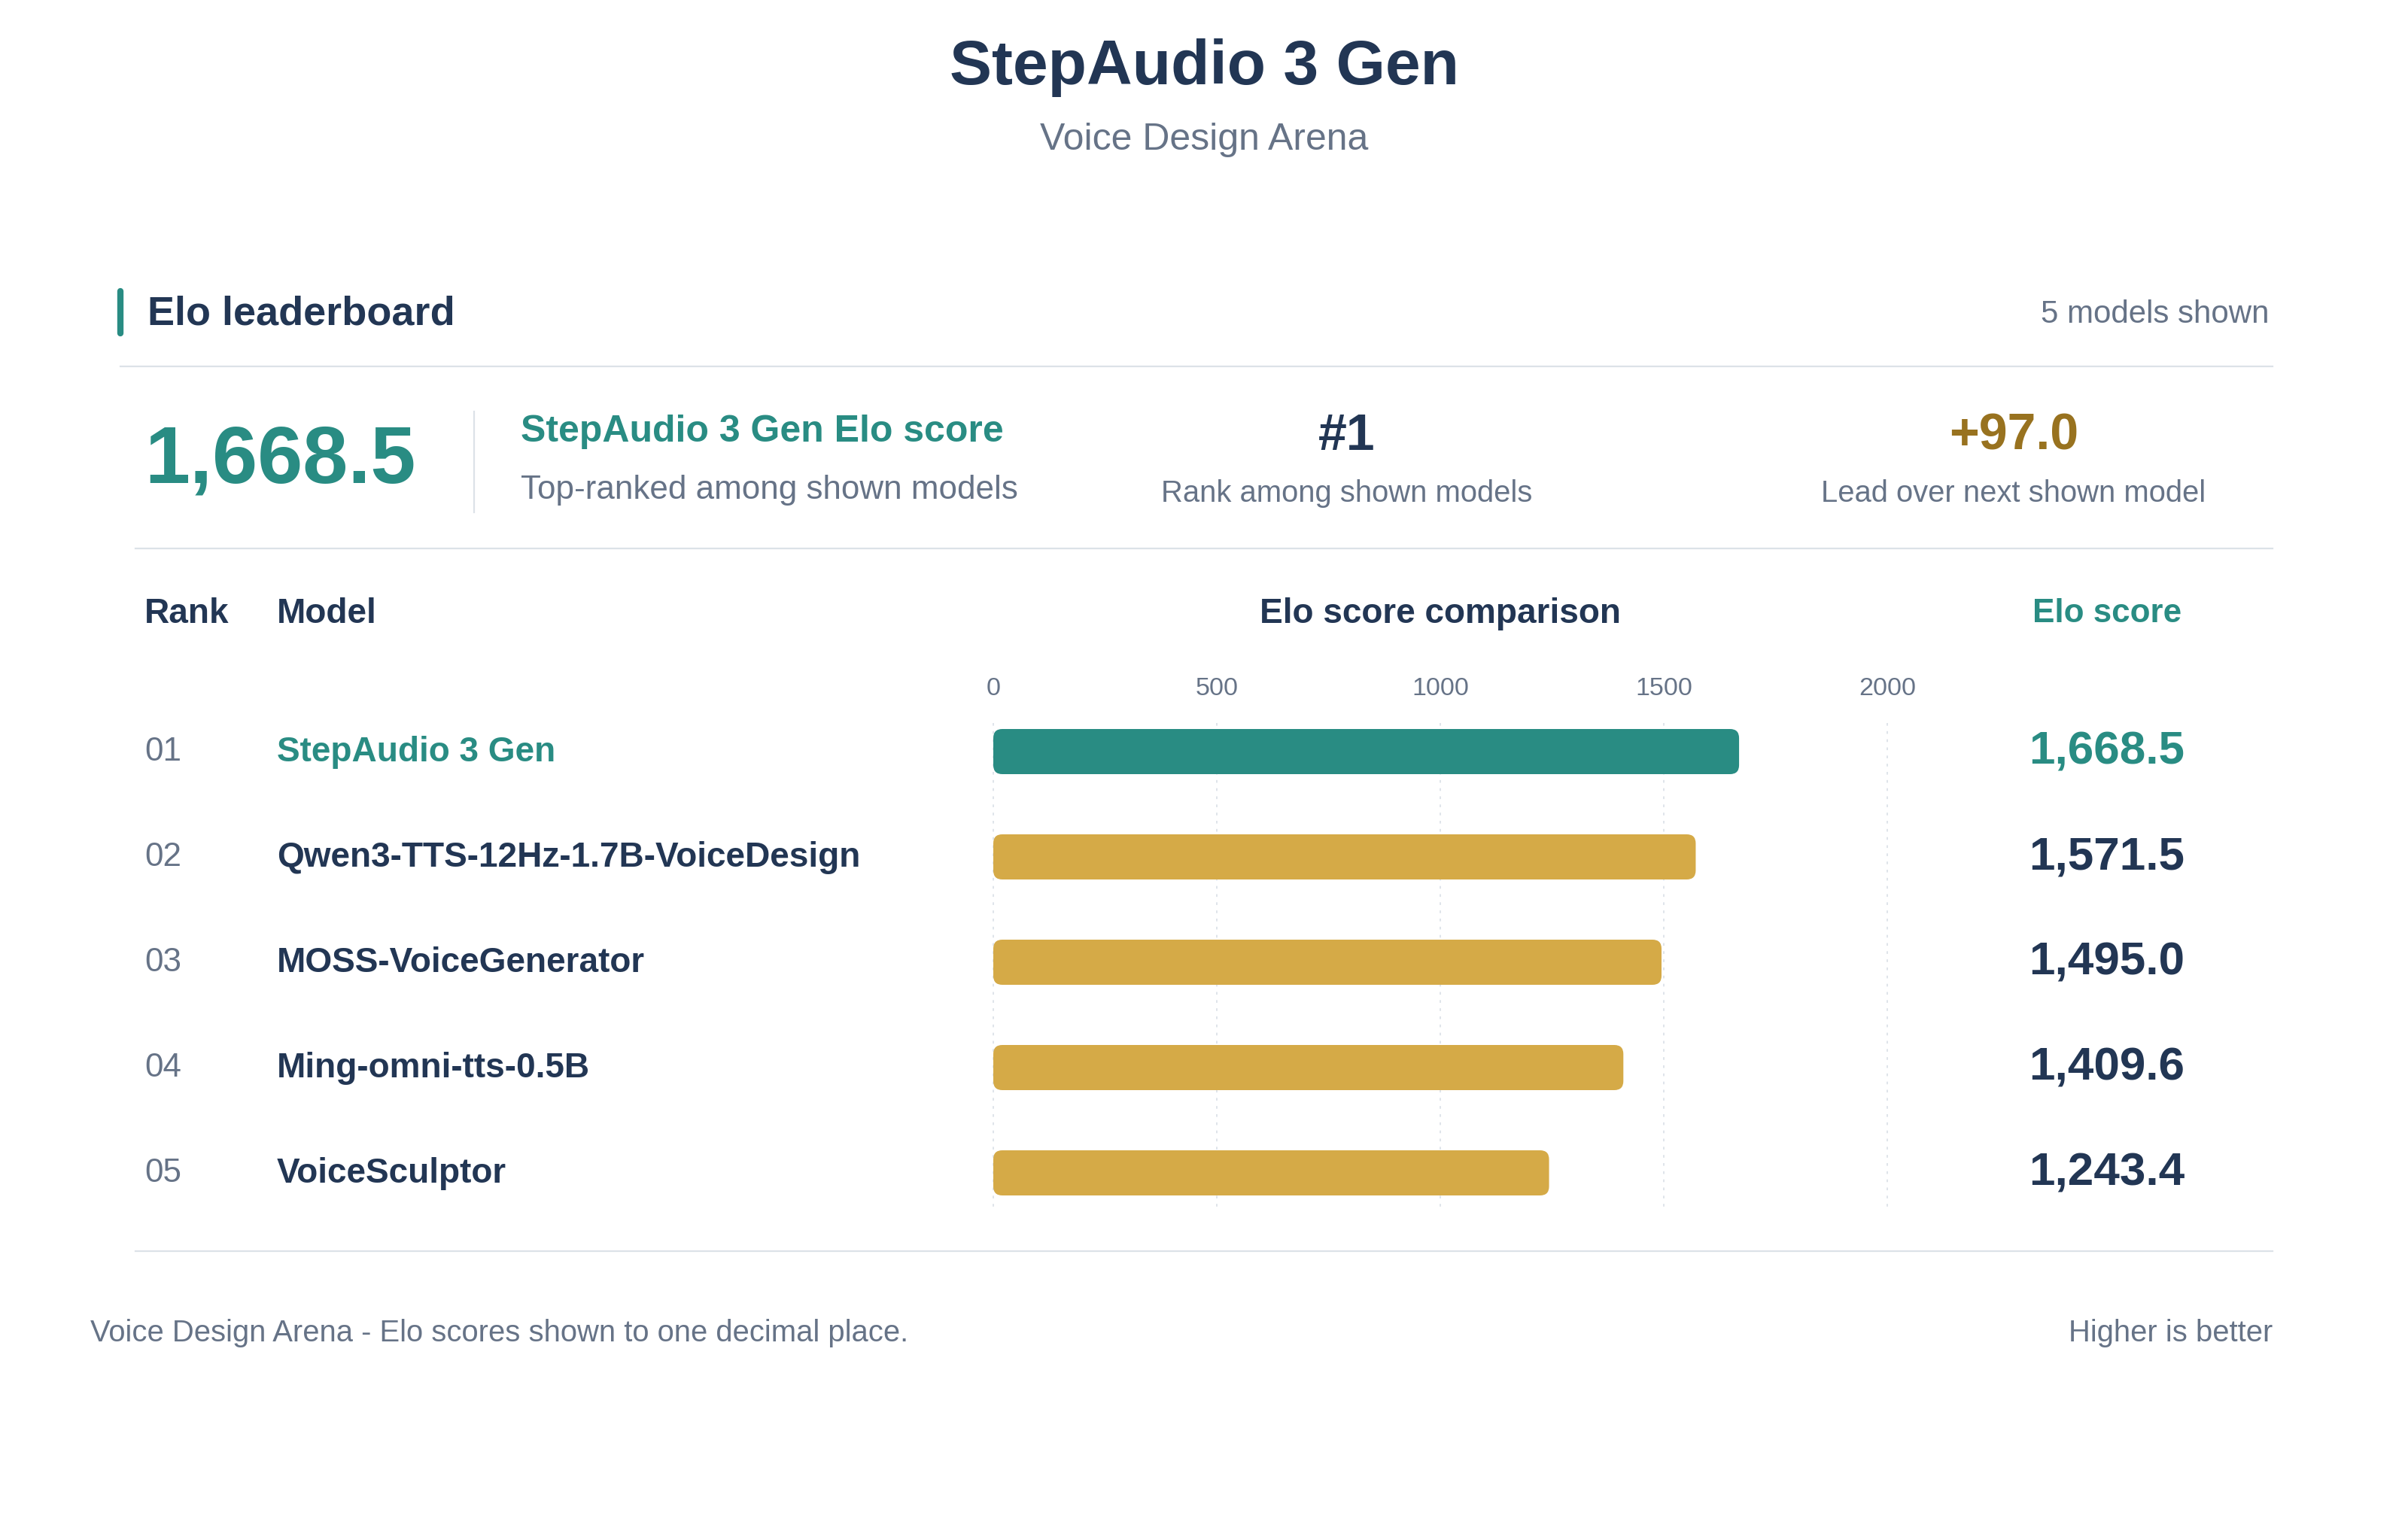Click the "1,243.4" Elo score
This screenshot has width=2408, height=1534.
tap(2106, 1171)
